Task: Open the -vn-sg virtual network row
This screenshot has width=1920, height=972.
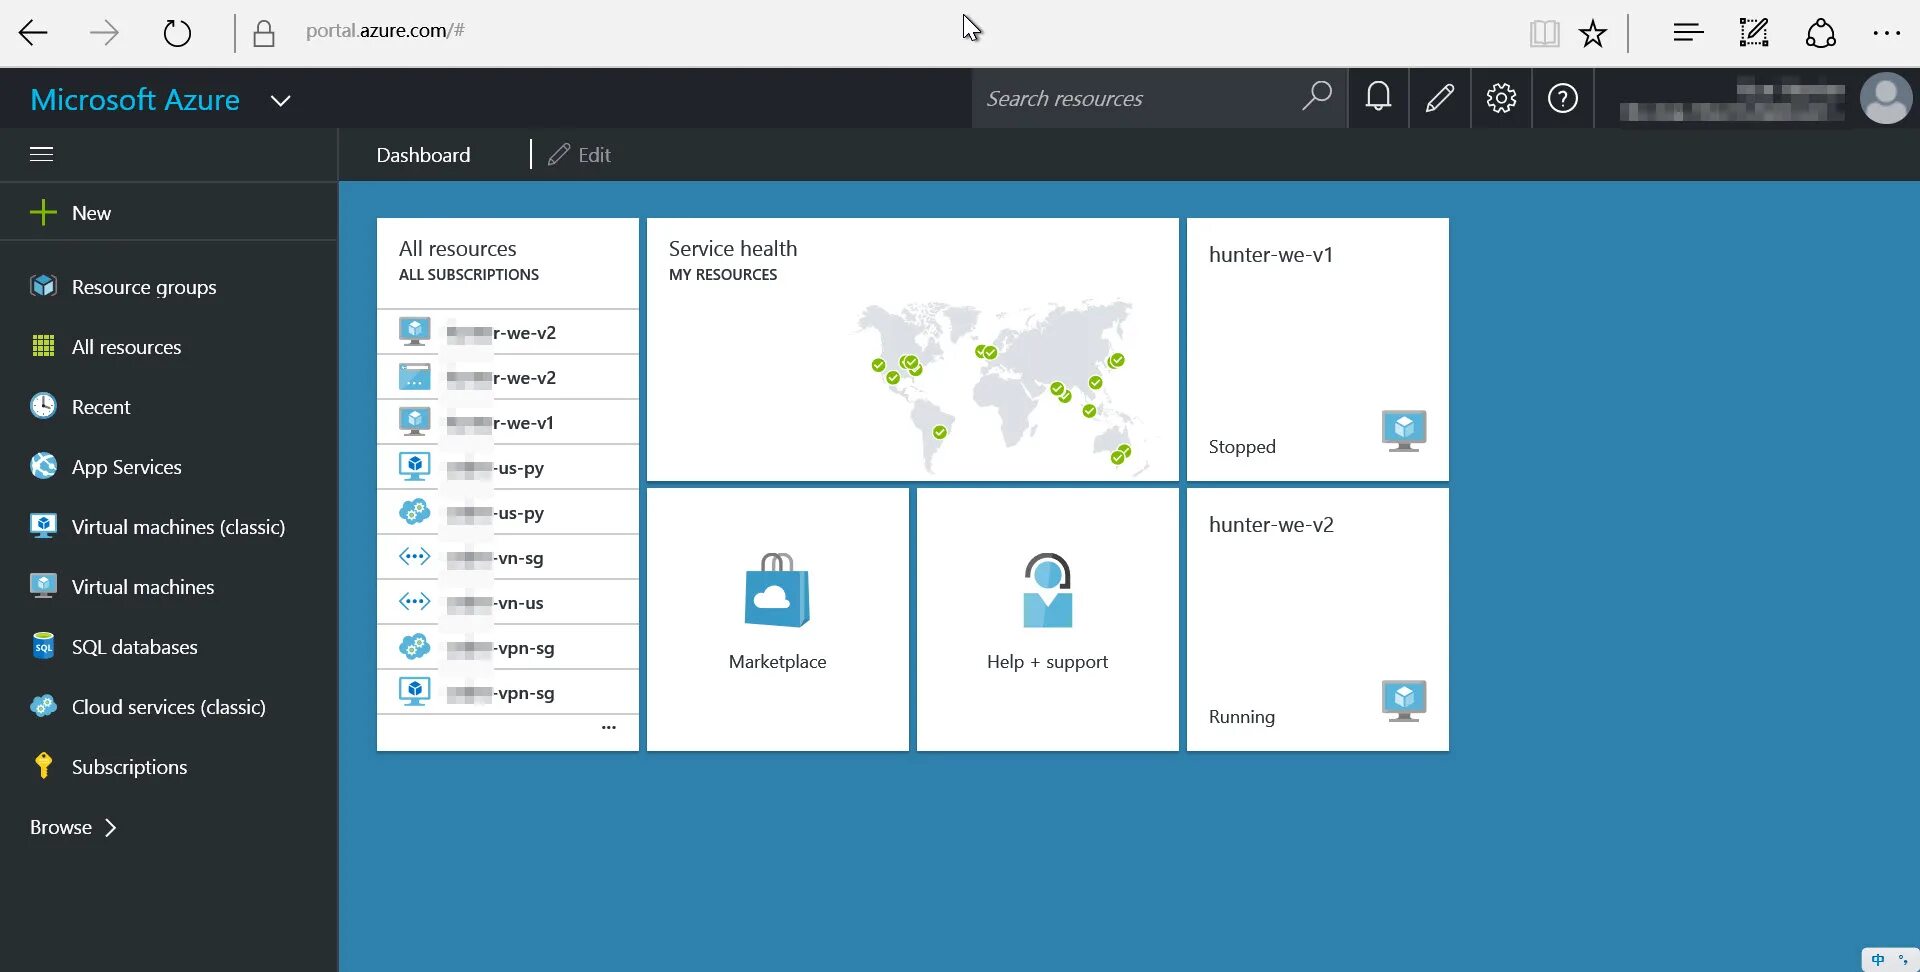Action: tap(508, 557)
